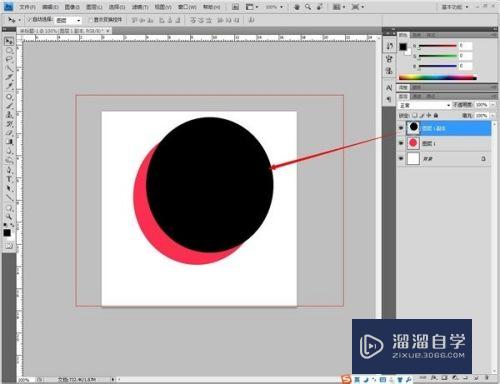
Task: Open the Select menu
Action: tap(117, 7)
